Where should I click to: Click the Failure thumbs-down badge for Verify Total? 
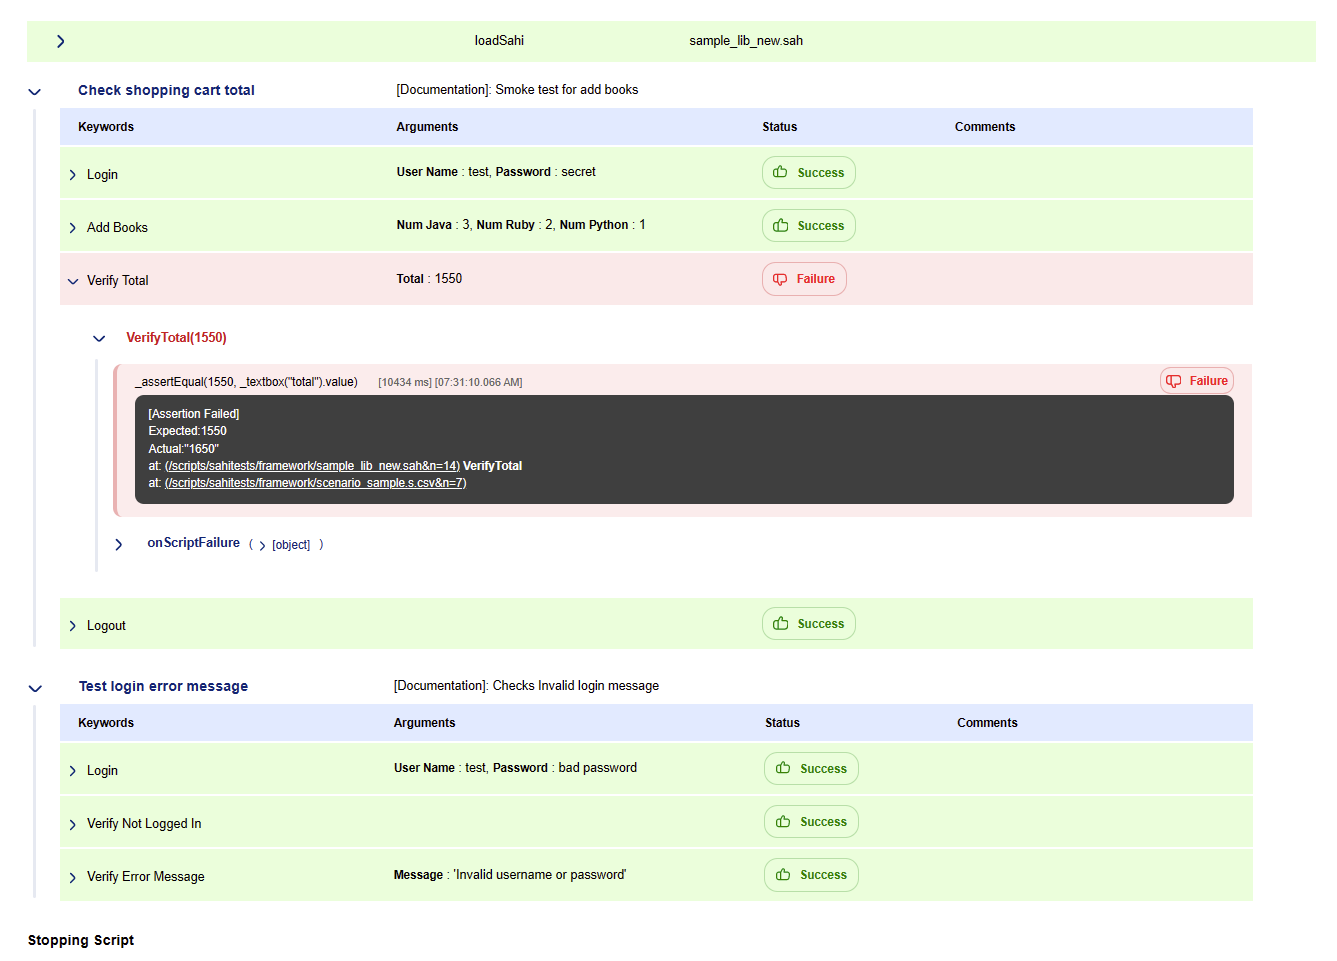coord(804,279)
